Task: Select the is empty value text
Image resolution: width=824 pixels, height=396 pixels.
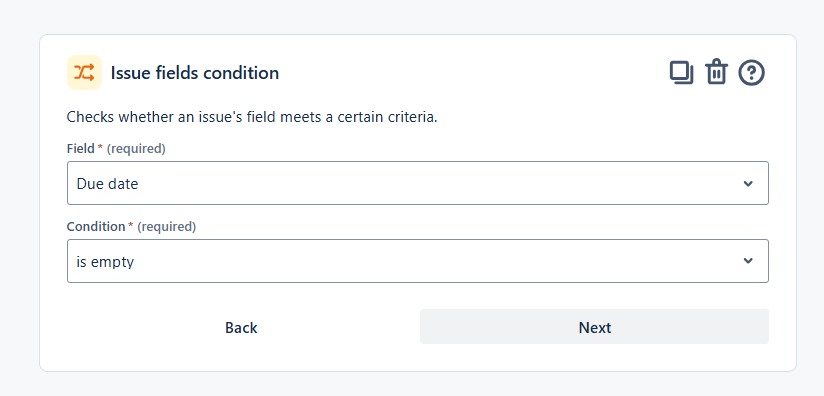Action: (x=105, y=262)
